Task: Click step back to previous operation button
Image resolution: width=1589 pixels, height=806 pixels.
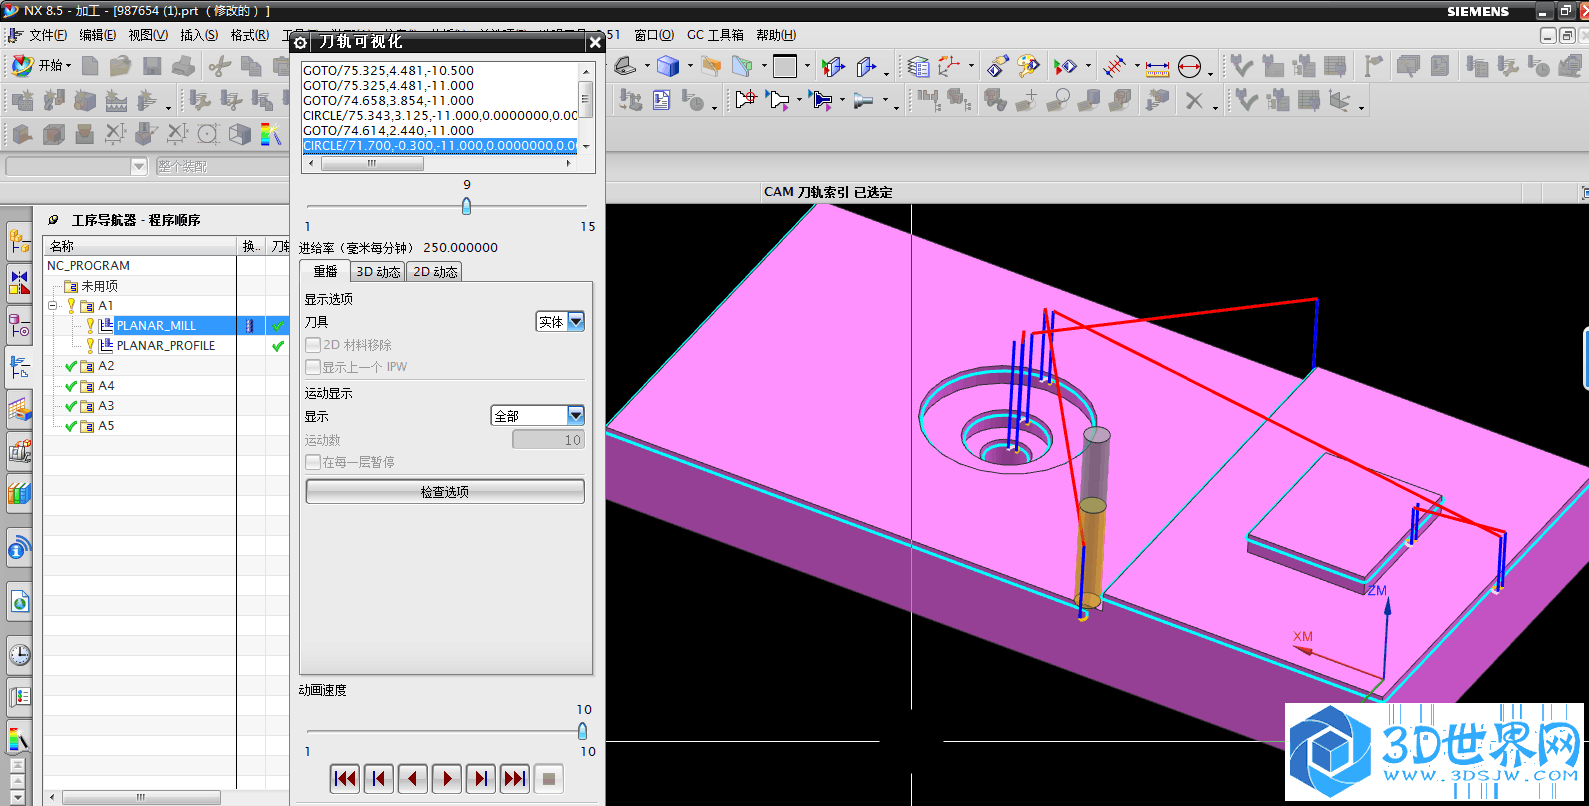Action: click(x=379, y=779)
